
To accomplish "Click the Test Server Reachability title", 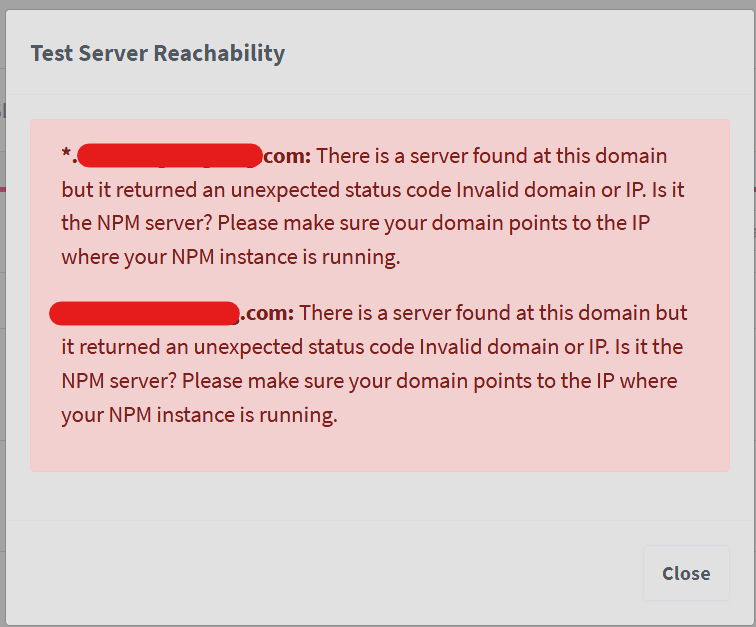I will (158, 53).
